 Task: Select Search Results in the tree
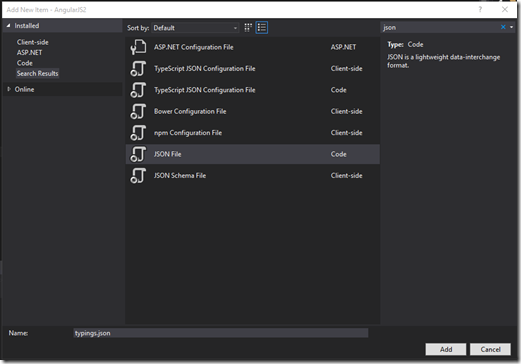tap(38, 73)
